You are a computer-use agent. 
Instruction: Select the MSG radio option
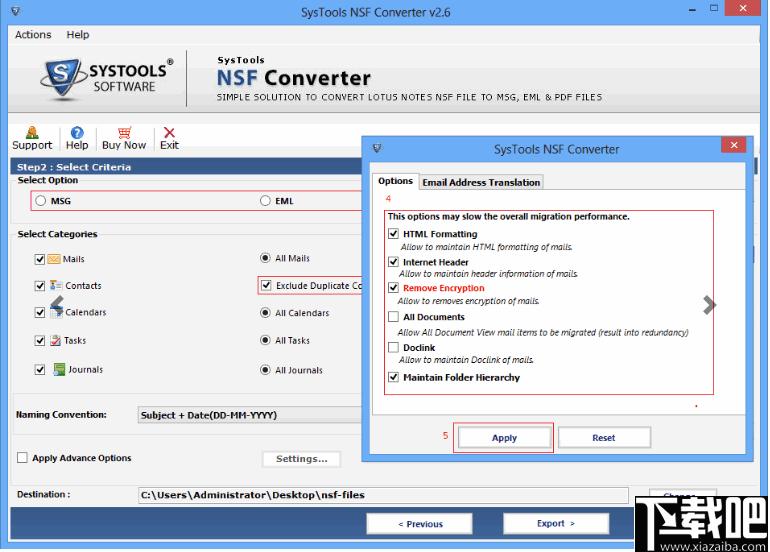coord(41,200)
